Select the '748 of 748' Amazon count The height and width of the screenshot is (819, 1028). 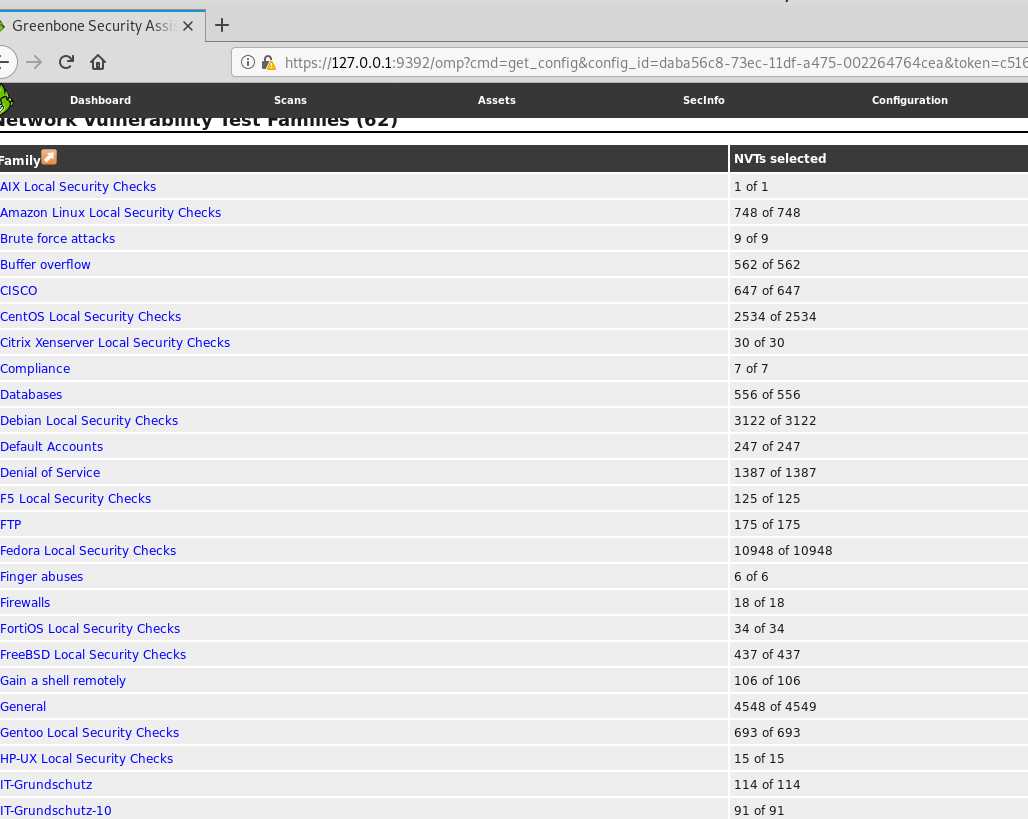pos(767,212)
